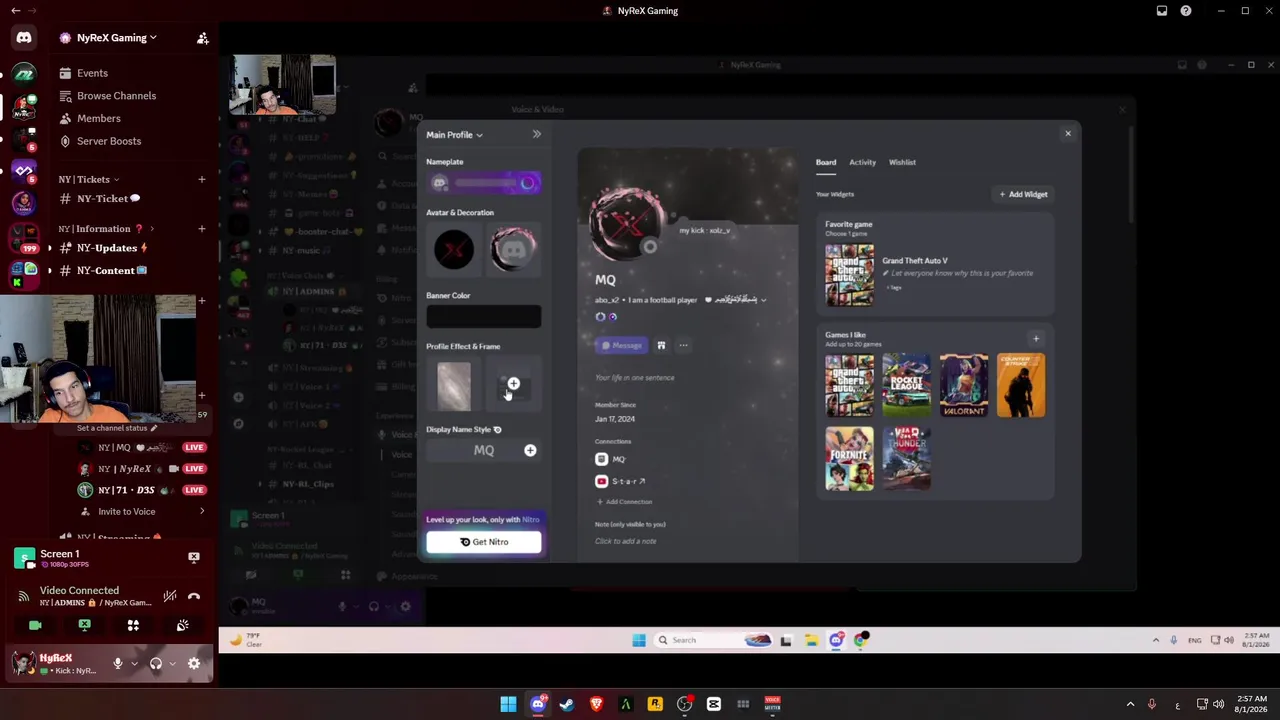Open the Activities icon in voice panel
1280x720 pixels.
[x=133, y=625]
